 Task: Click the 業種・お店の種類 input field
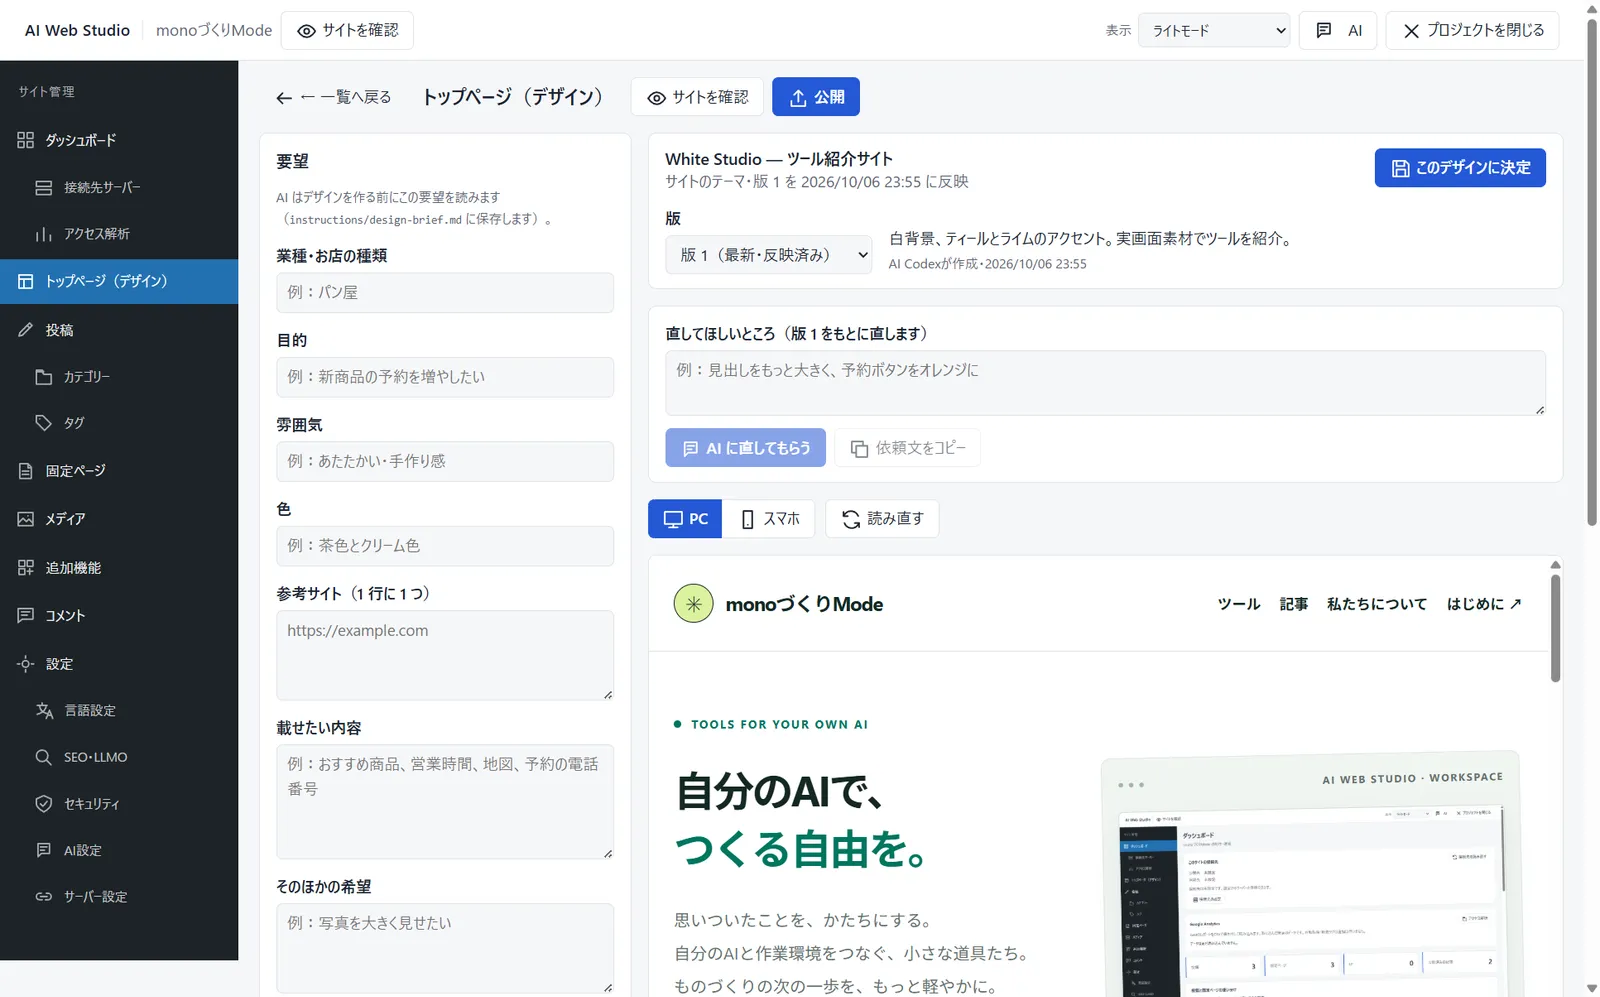445,293
